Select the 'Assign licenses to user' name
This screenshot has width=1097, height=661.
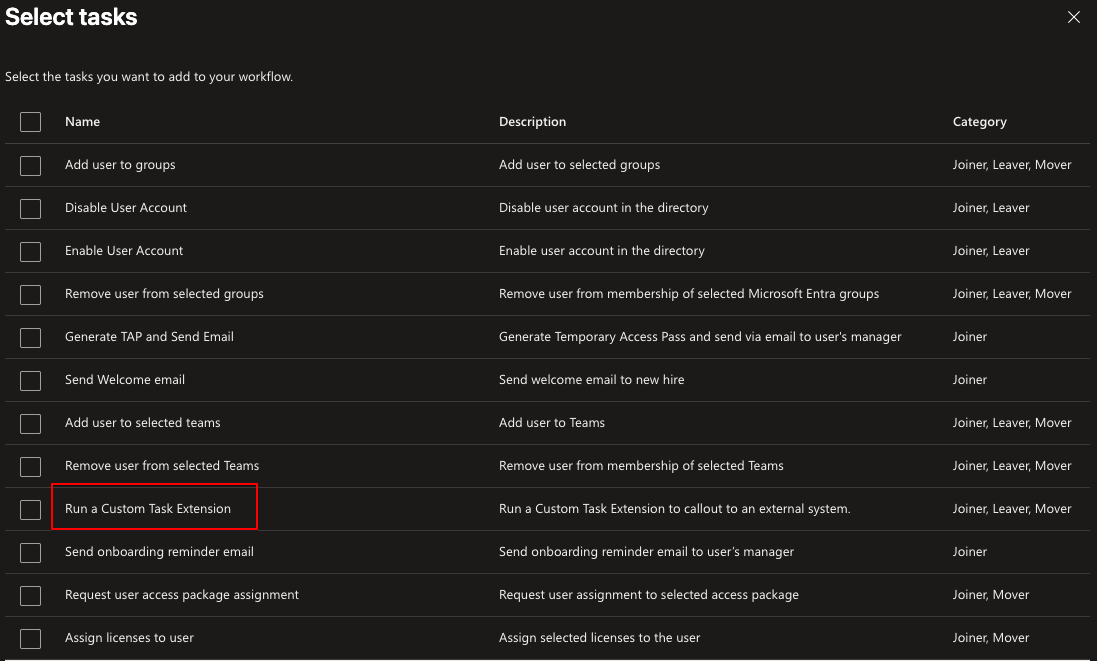click(129, 638)
